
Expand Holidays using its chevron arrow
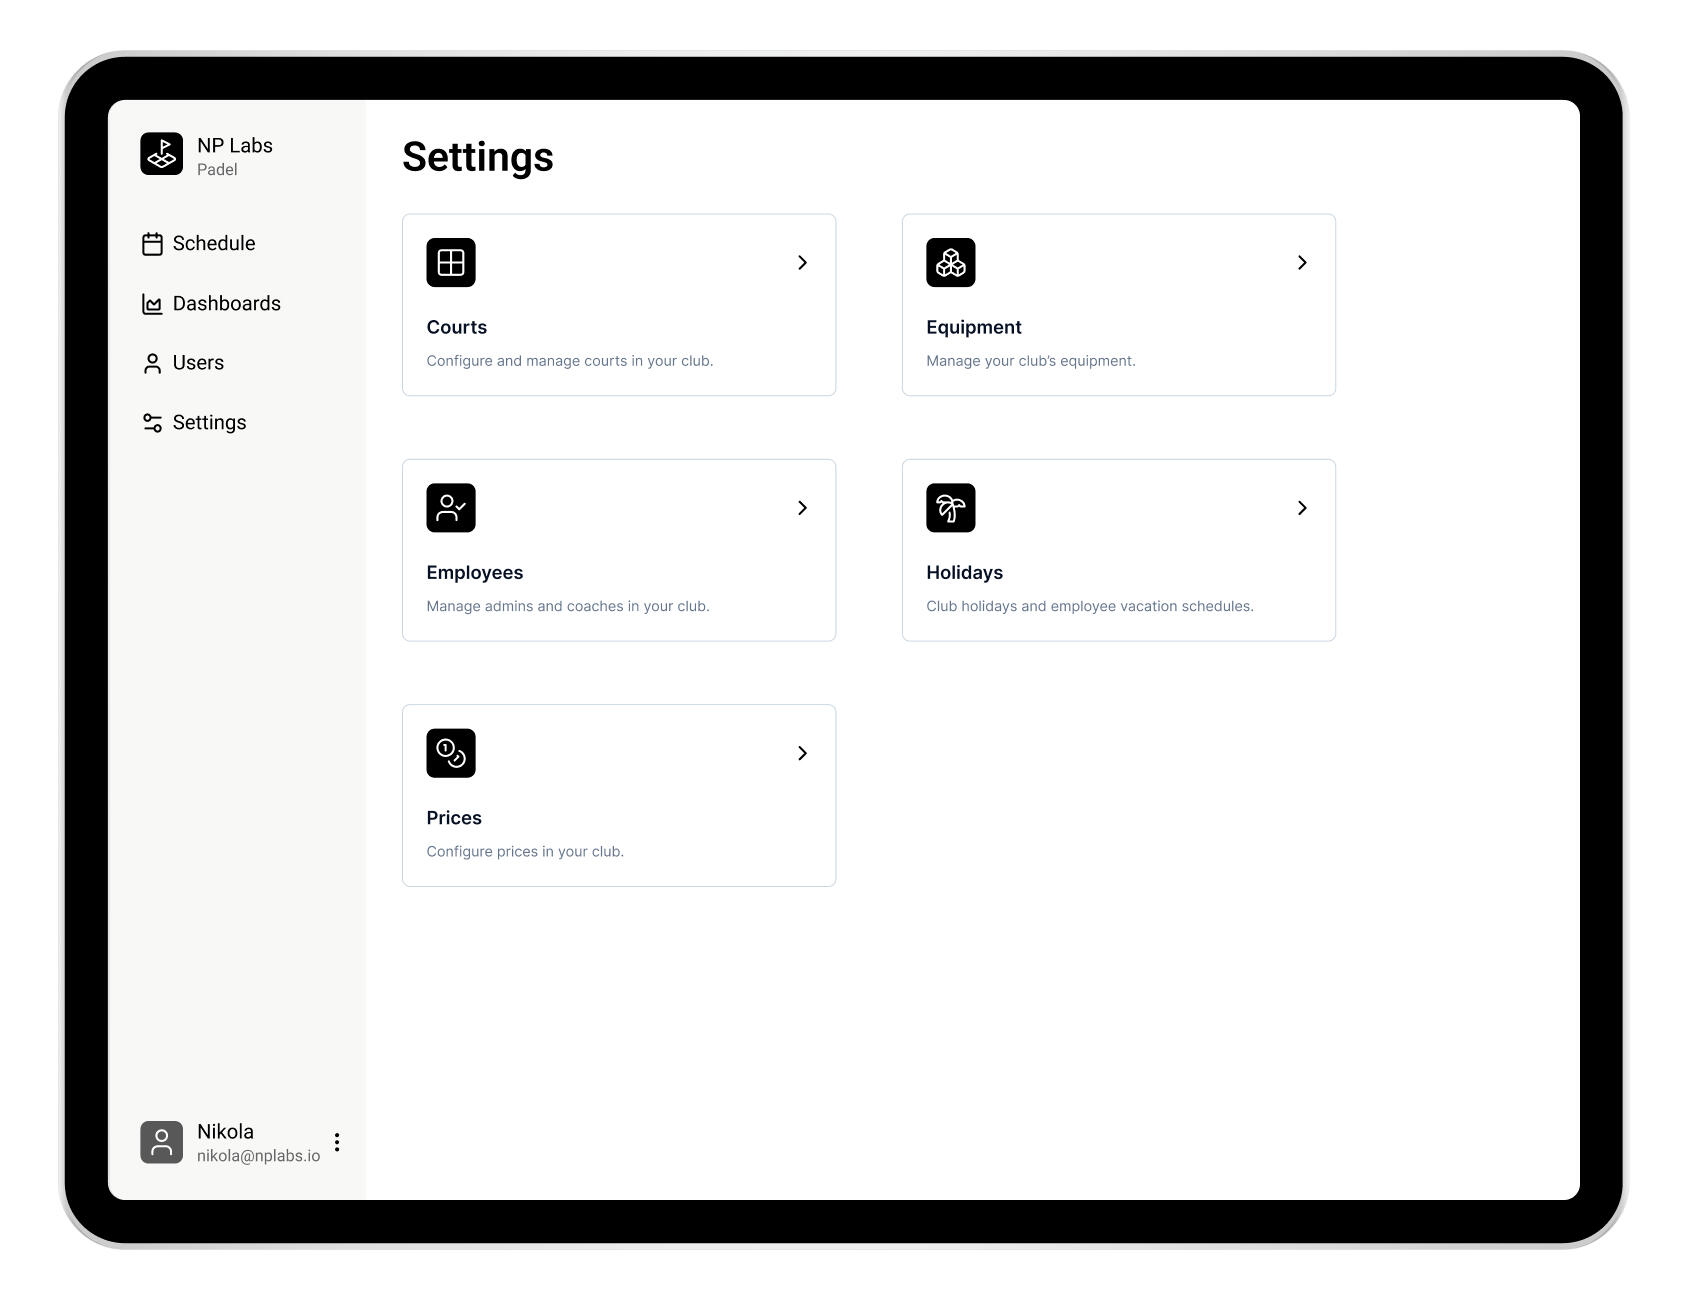1302,508
